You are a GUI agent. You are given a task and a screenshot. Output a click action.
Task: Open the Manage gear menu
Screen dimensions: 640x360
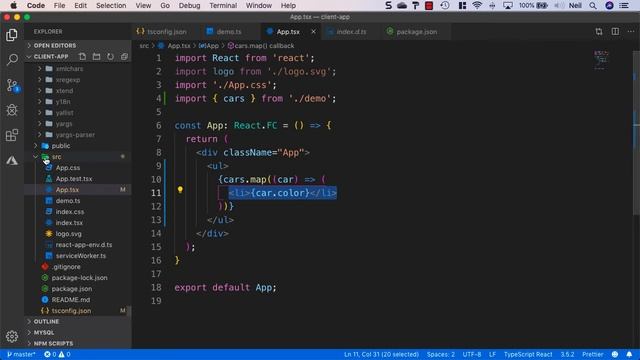[x=12, y=336]
